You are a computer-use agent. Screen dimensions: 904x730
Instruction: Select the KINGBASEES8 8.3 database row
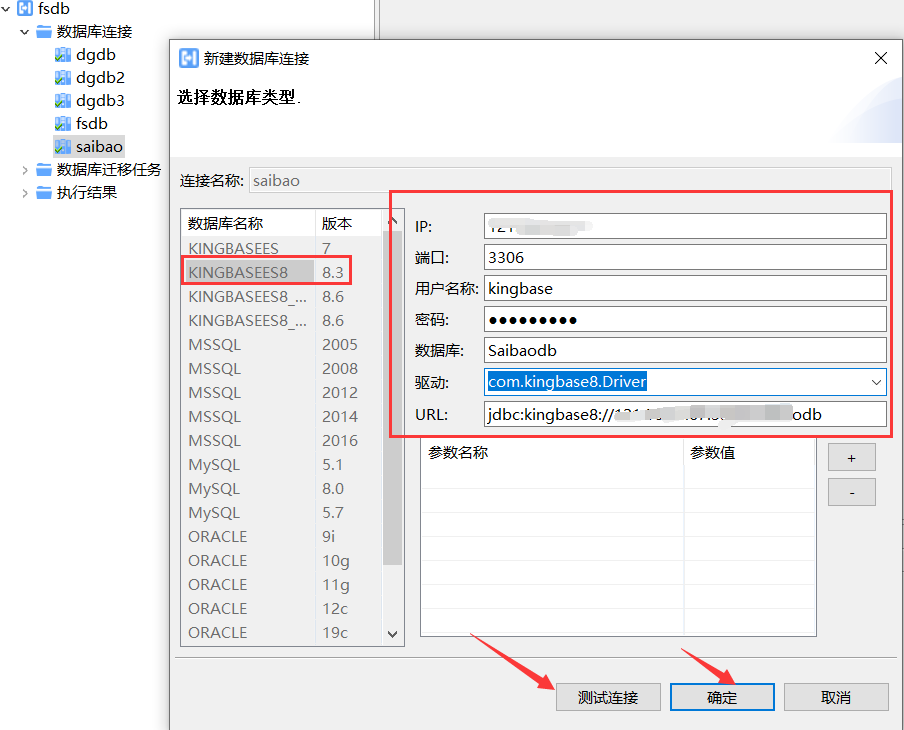tap(270, 271)
